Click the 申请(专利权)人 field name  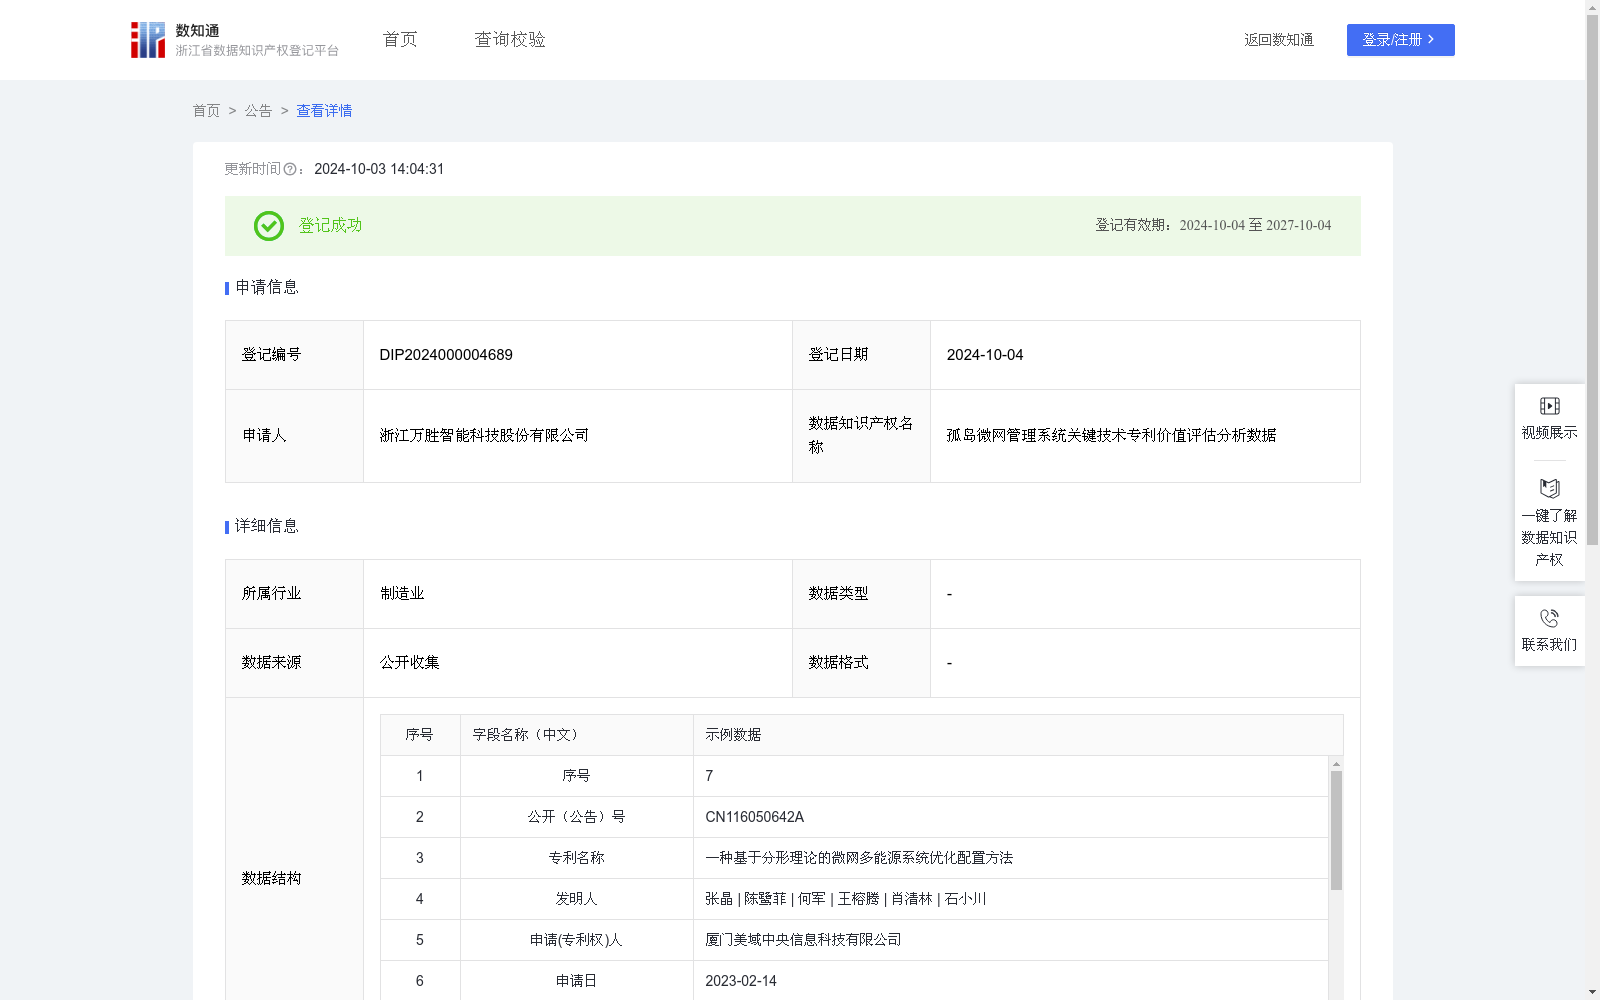pos(576,940)
